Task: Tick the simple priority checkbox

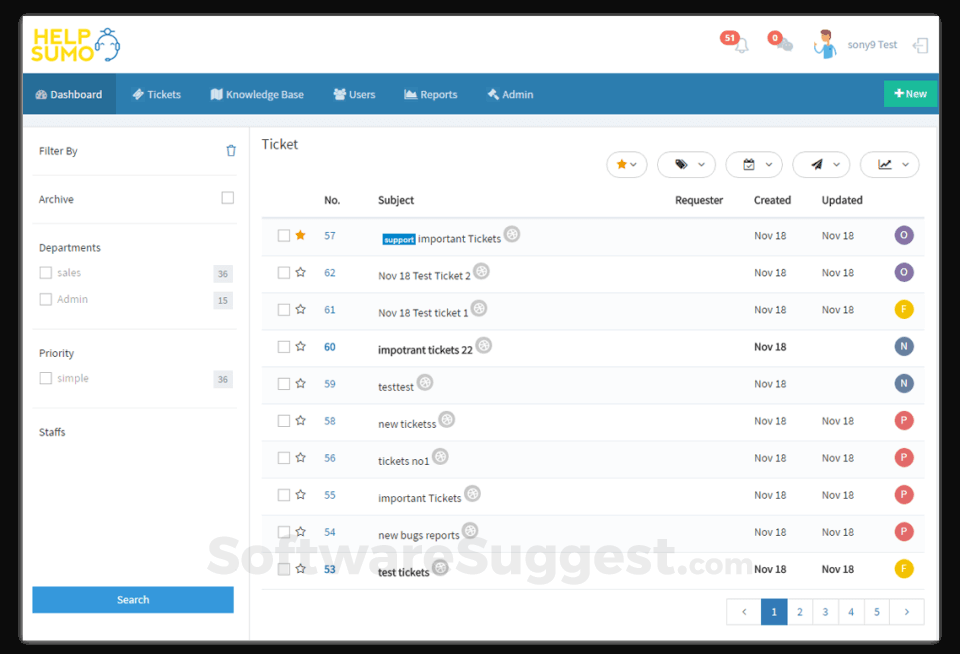Action: tap(46, 378)
